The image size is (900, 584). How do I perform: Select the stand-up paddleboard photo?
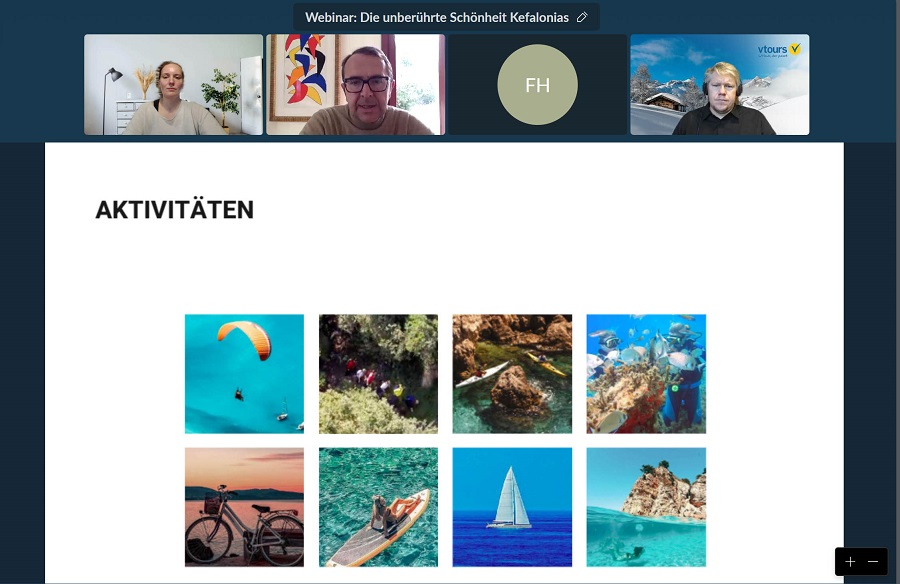(x=378, y=507)
